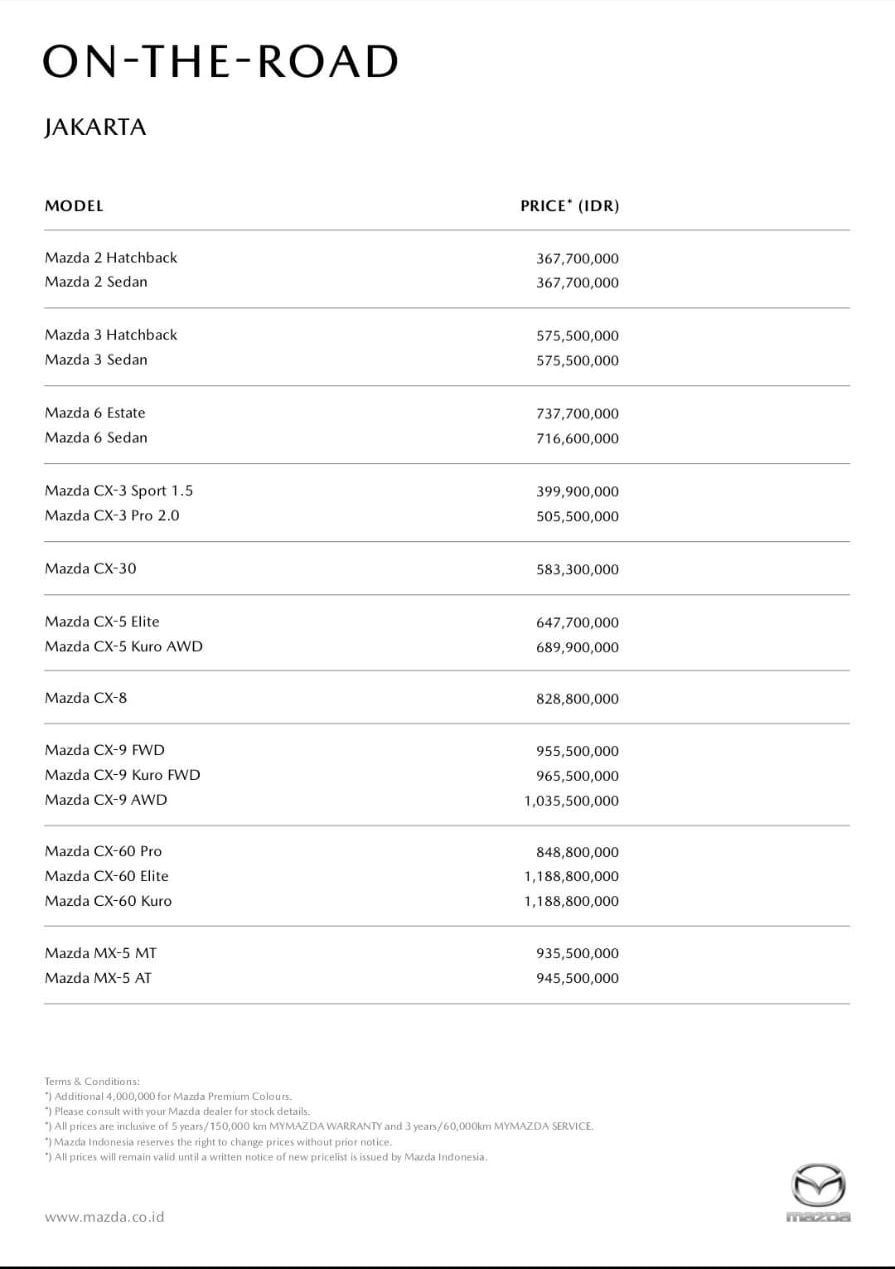Screen dimensions: 895x1269
Task: Click the ON-THE-ROAD heading
Action: [x=220, y=62]
